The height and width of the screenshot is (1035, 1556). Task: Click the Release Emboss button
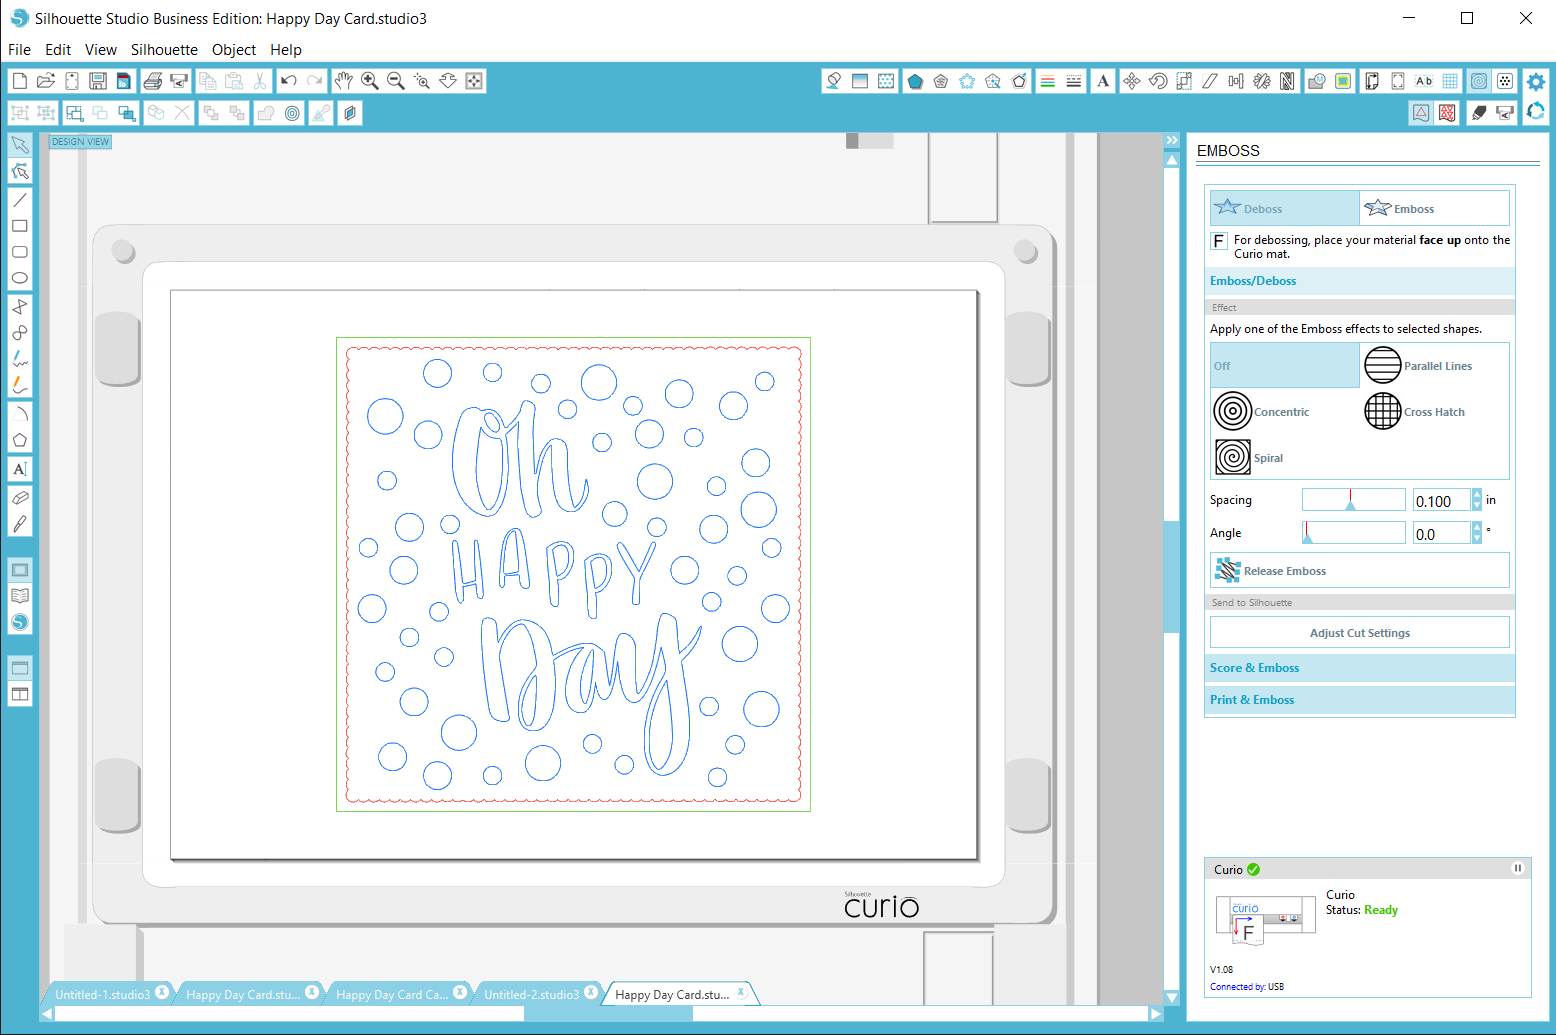click(1360, 571)
